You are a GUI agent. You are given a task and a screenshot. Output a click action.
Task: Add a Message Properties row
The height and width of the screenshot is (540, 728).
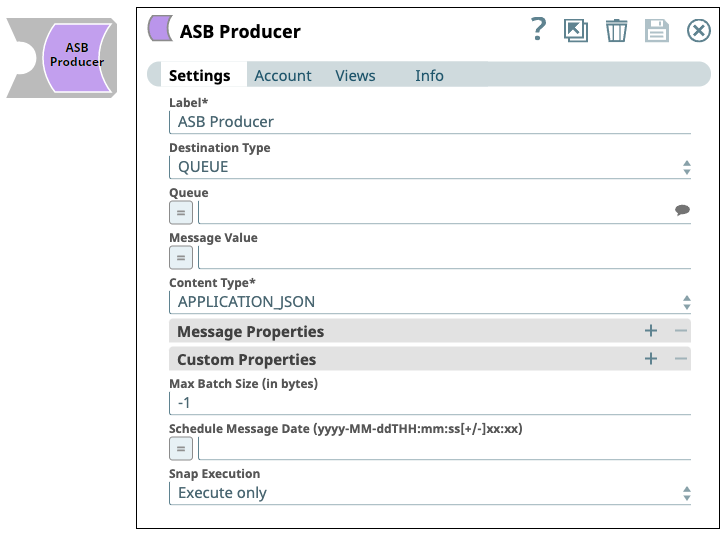pyautogui.click(x=651, y=331)
